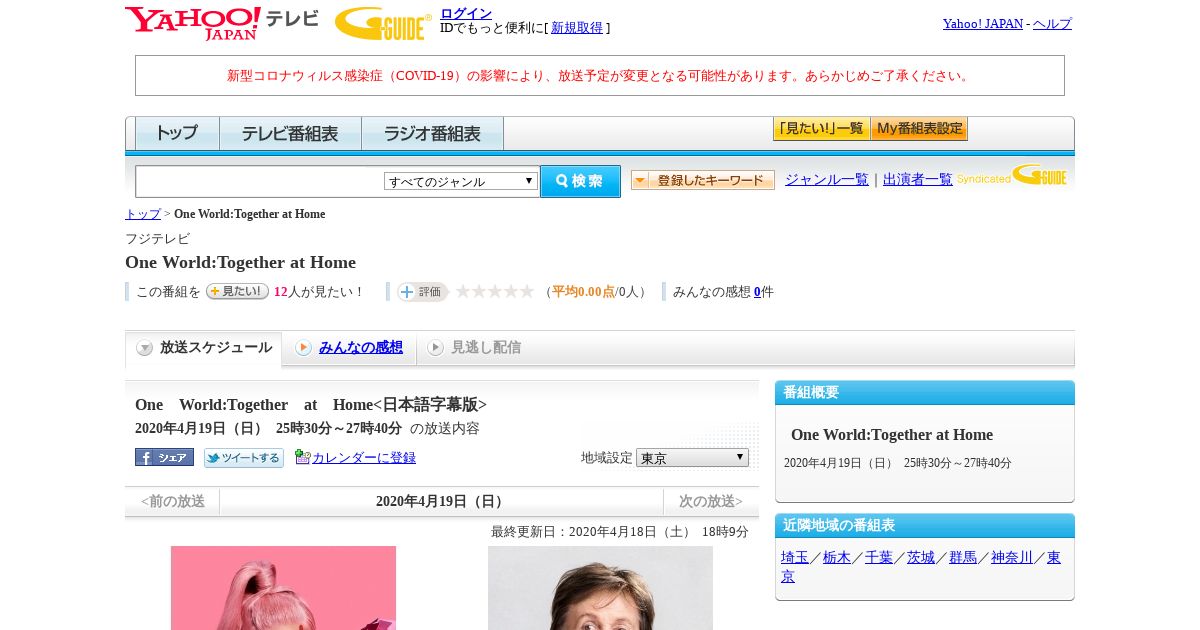Screen dimensions: 1200x630
Task: Switch to the ラジオ番組表 tab
Action: coord(432,133)
